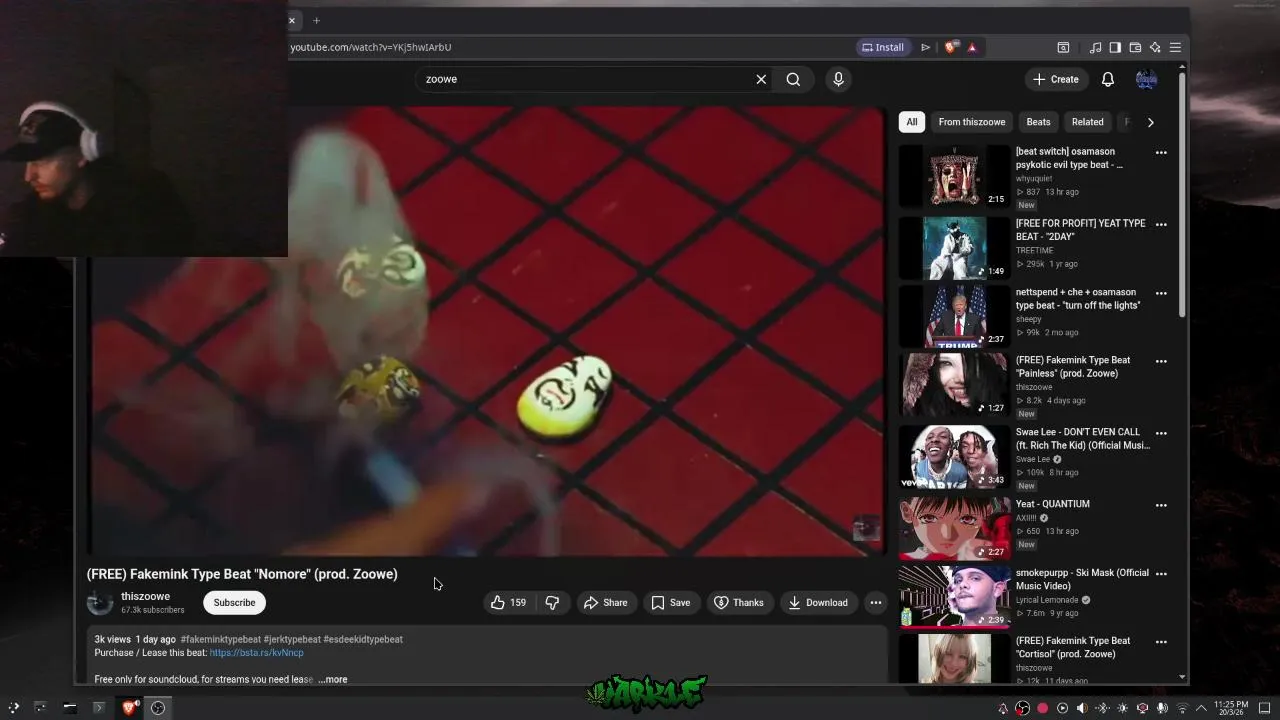The height and width of the screenshot is (720, 1280).
Task: Open menu for Fakemink Painless video
Action: point(1161,361)
